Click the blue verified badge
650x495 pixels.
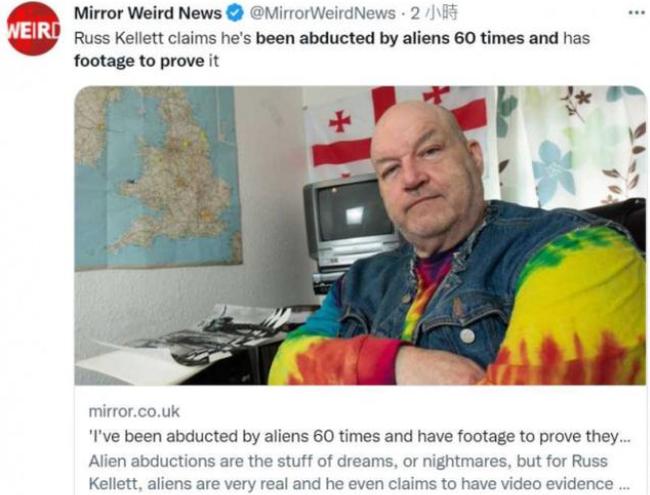(235, 14)
